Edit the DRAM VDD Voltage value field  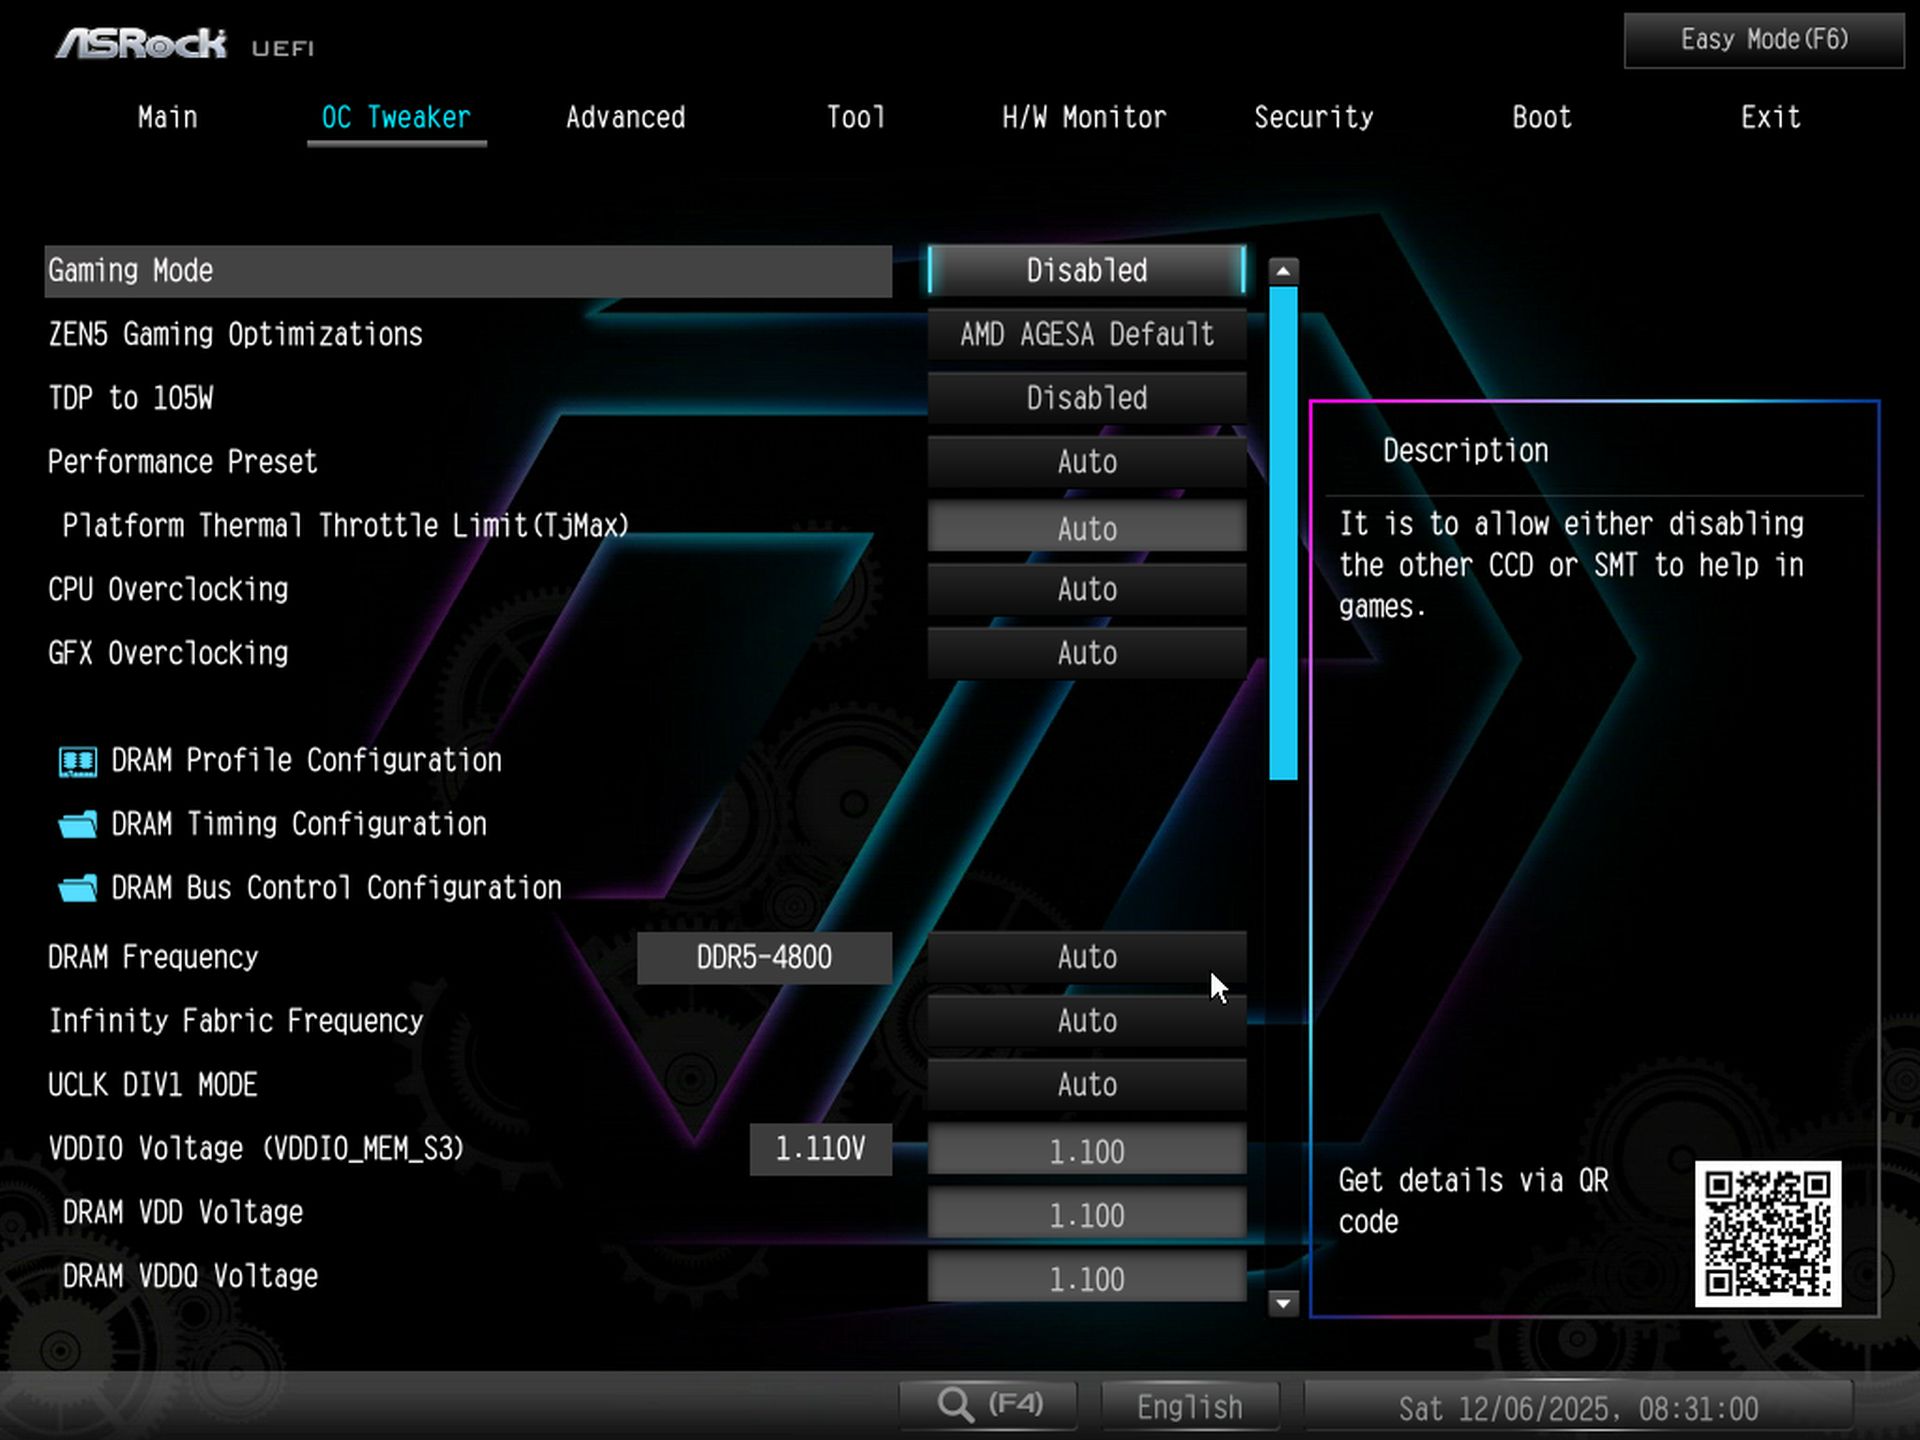pos(1087,1214)
